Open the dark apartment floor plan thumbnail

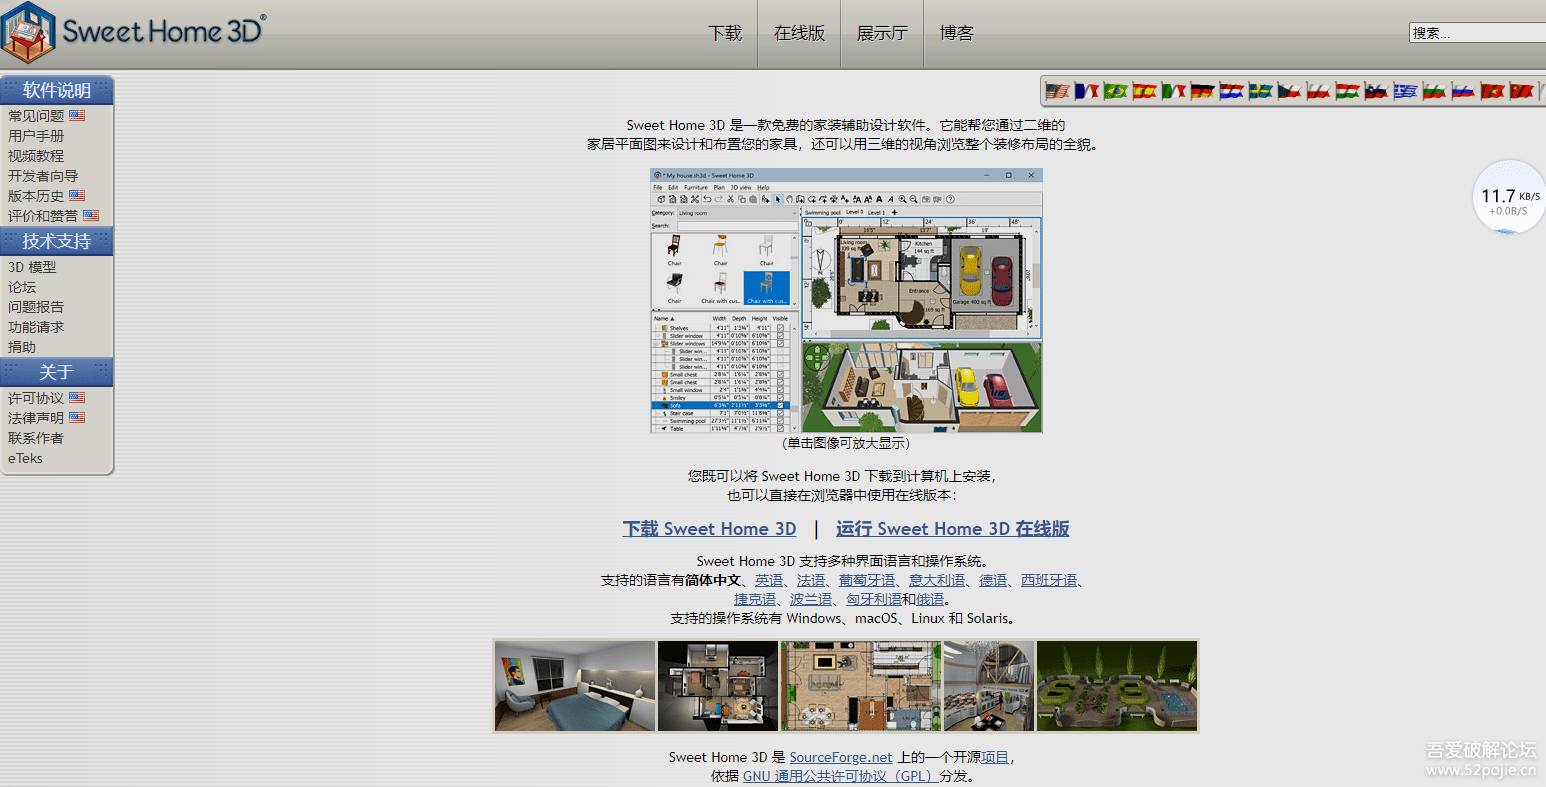pos(718,686)
